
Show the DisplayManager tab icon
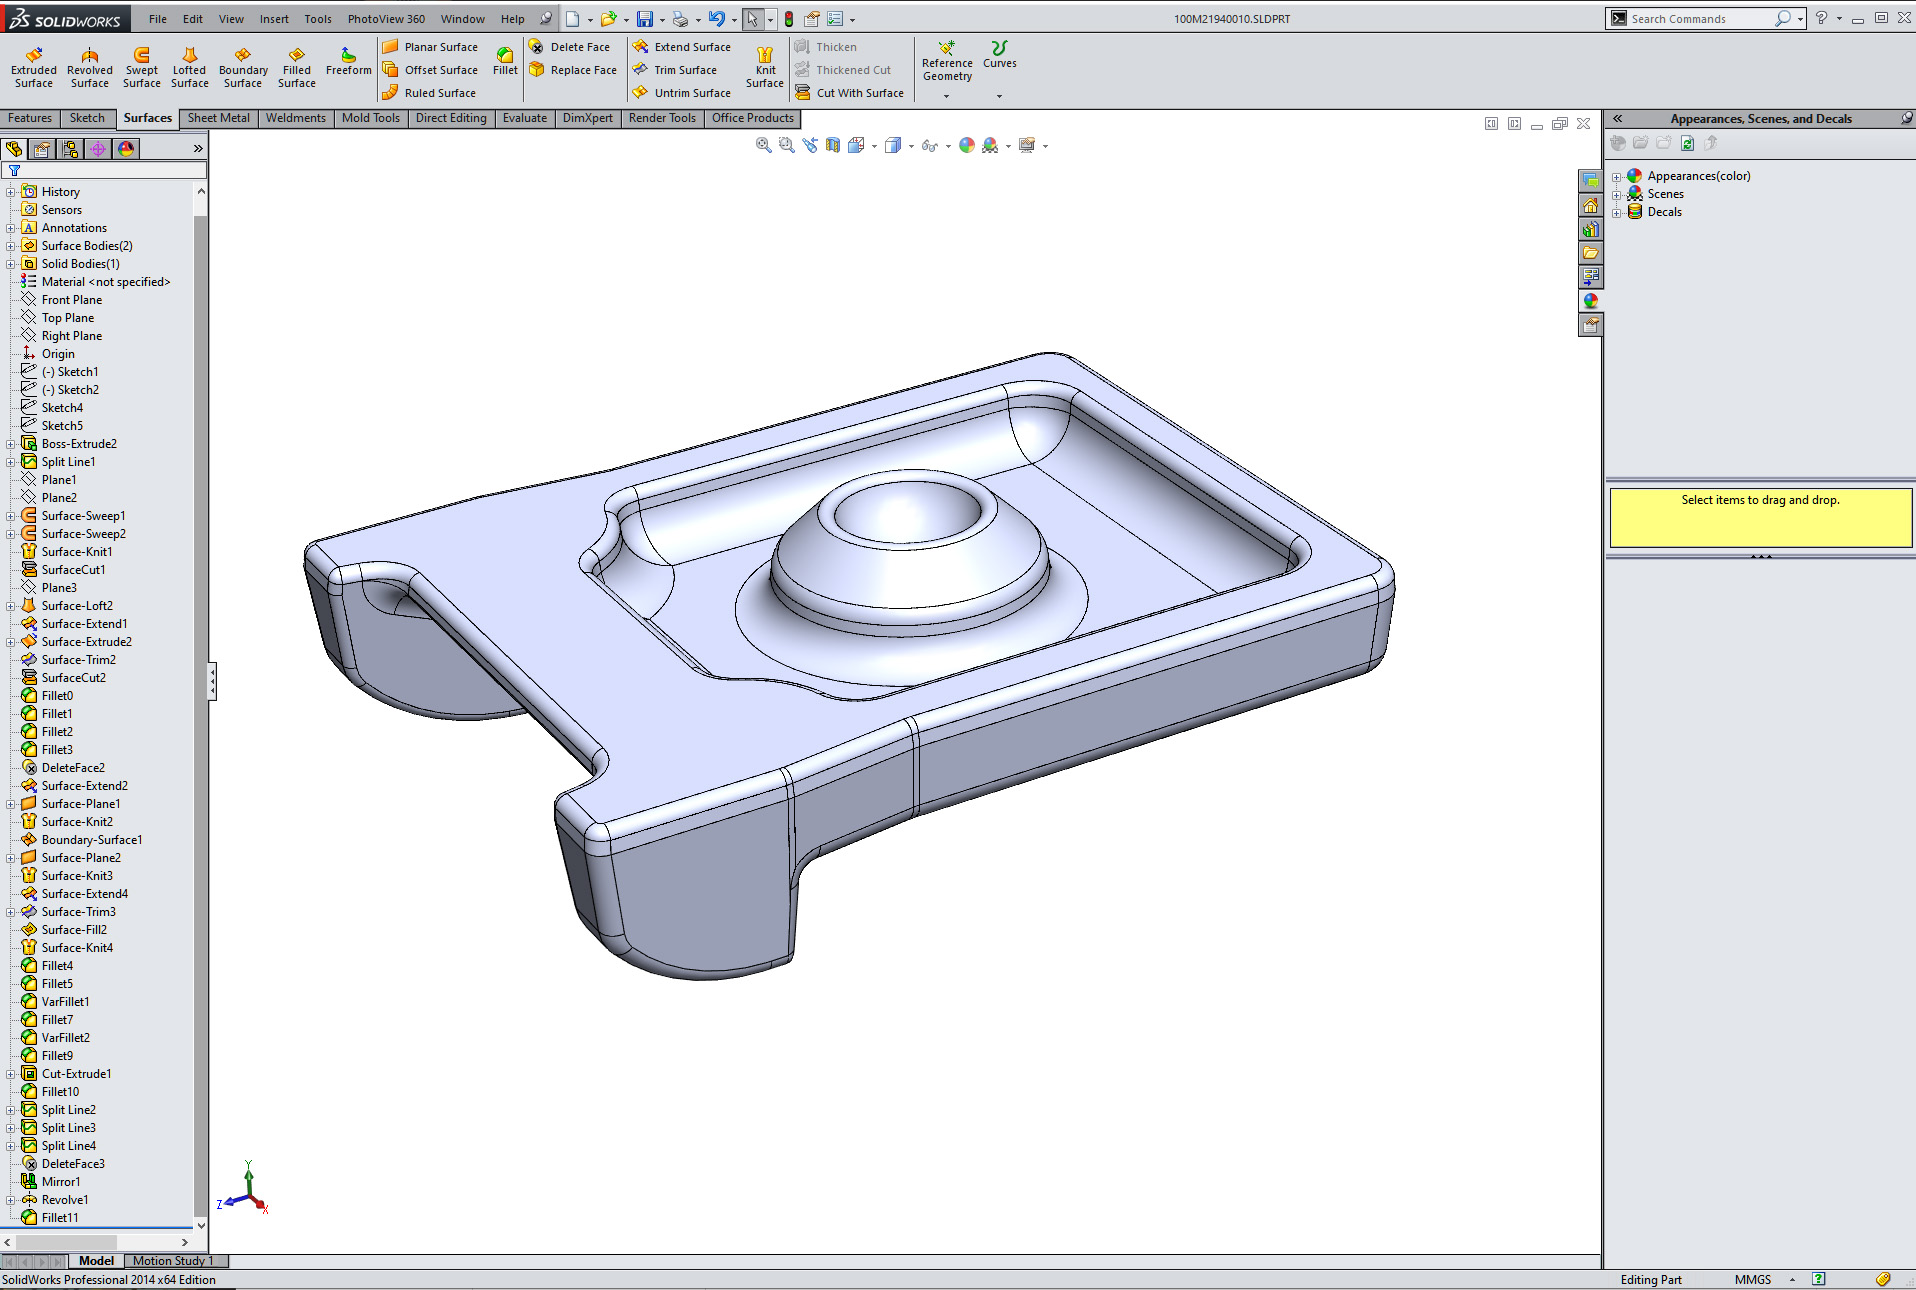(126, 149)
